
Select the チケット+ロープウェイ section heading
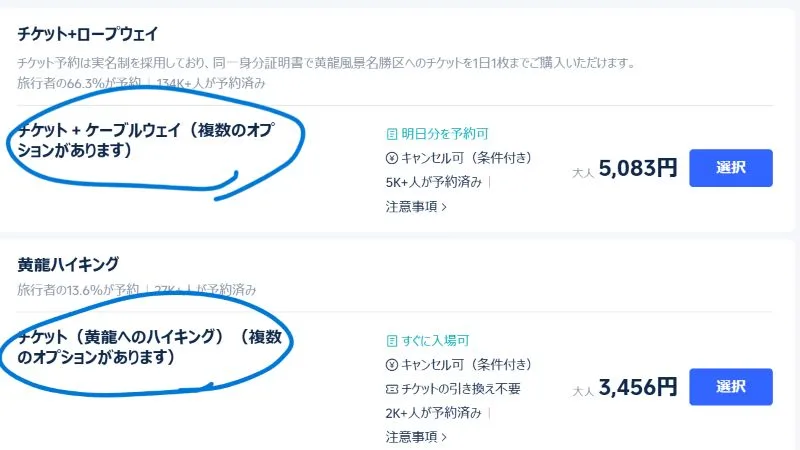tap(88, 35)
